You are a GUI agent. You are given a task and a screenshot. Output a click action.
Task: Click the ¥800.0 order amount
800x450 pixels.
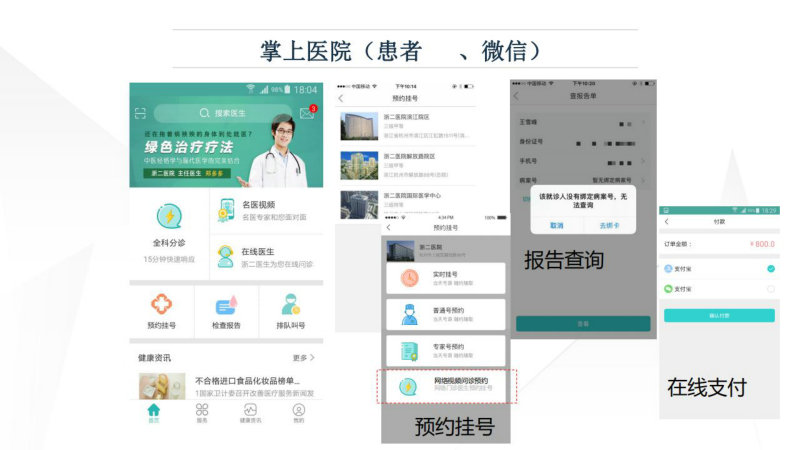coord(762,244)
